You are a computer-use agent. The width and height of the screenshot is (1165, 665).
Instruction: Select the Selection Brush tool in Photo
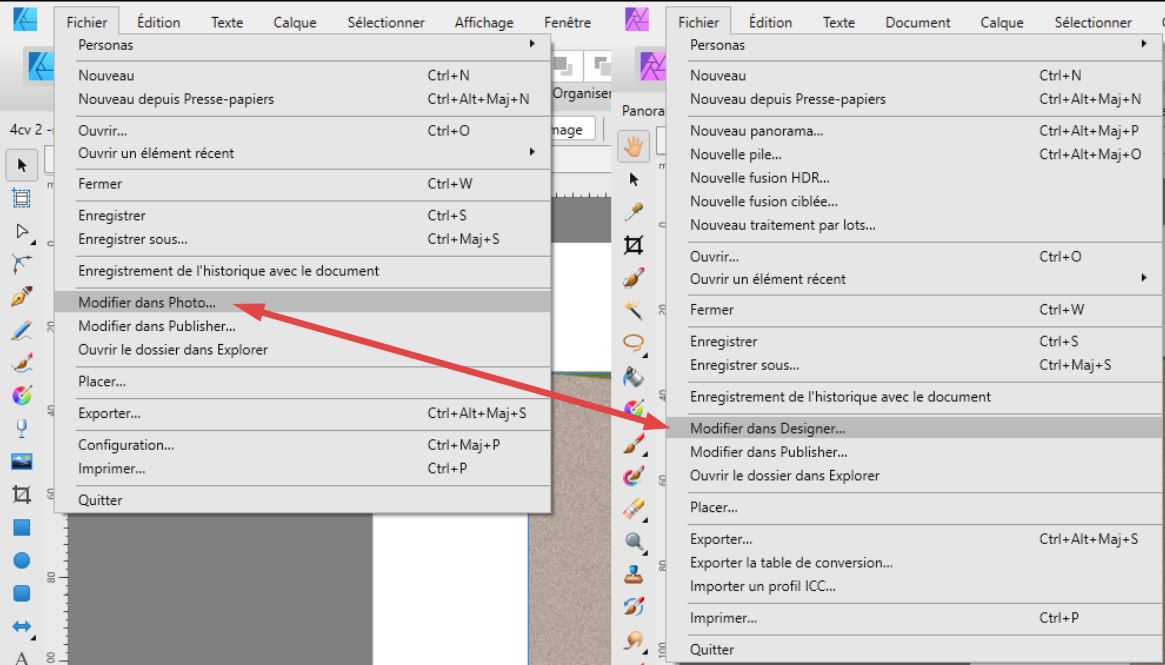pos(633,277)
